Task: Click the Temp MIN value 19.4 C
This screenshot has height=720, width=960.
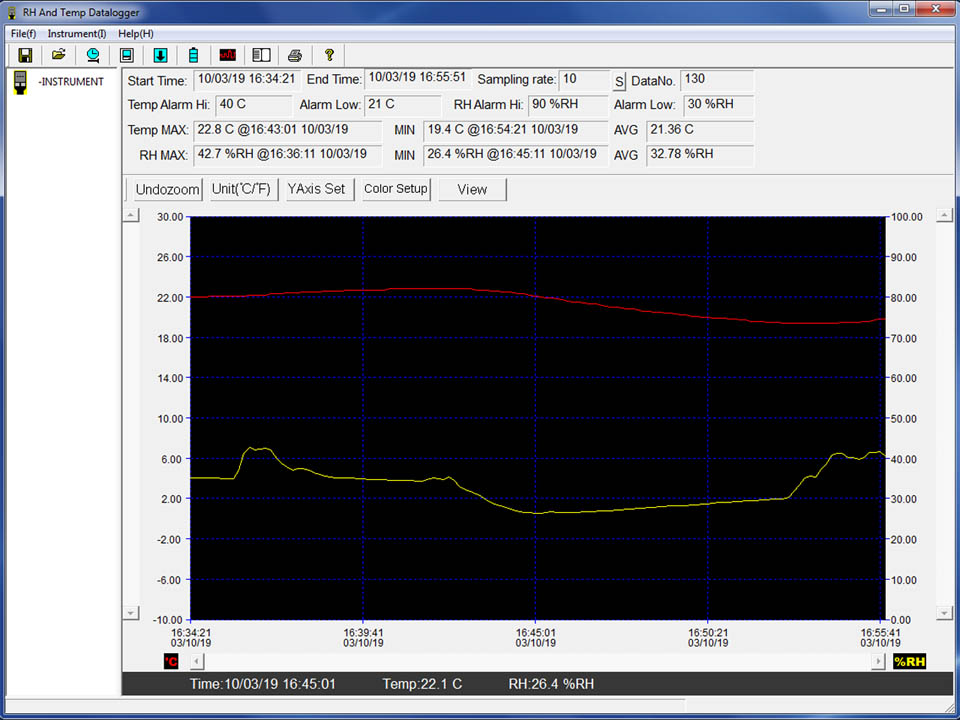Action: (516, 130)
